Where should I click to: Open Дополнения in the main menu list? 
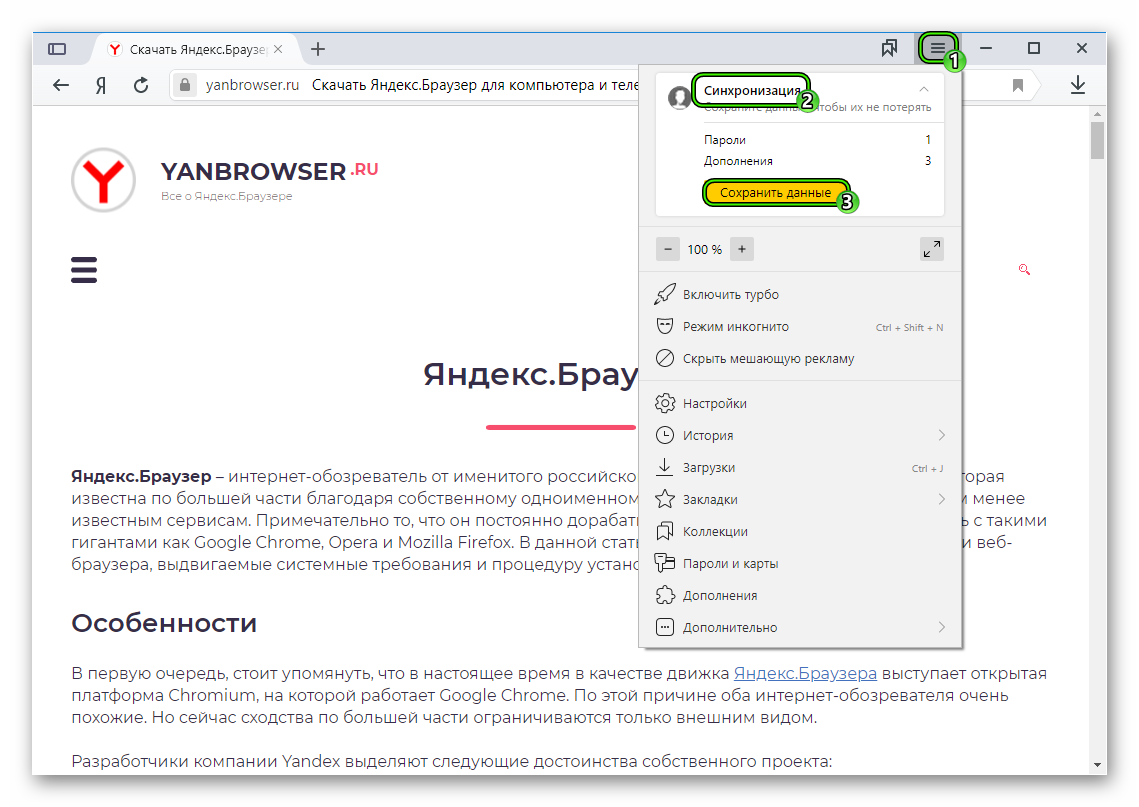click(x=800, y=595)
